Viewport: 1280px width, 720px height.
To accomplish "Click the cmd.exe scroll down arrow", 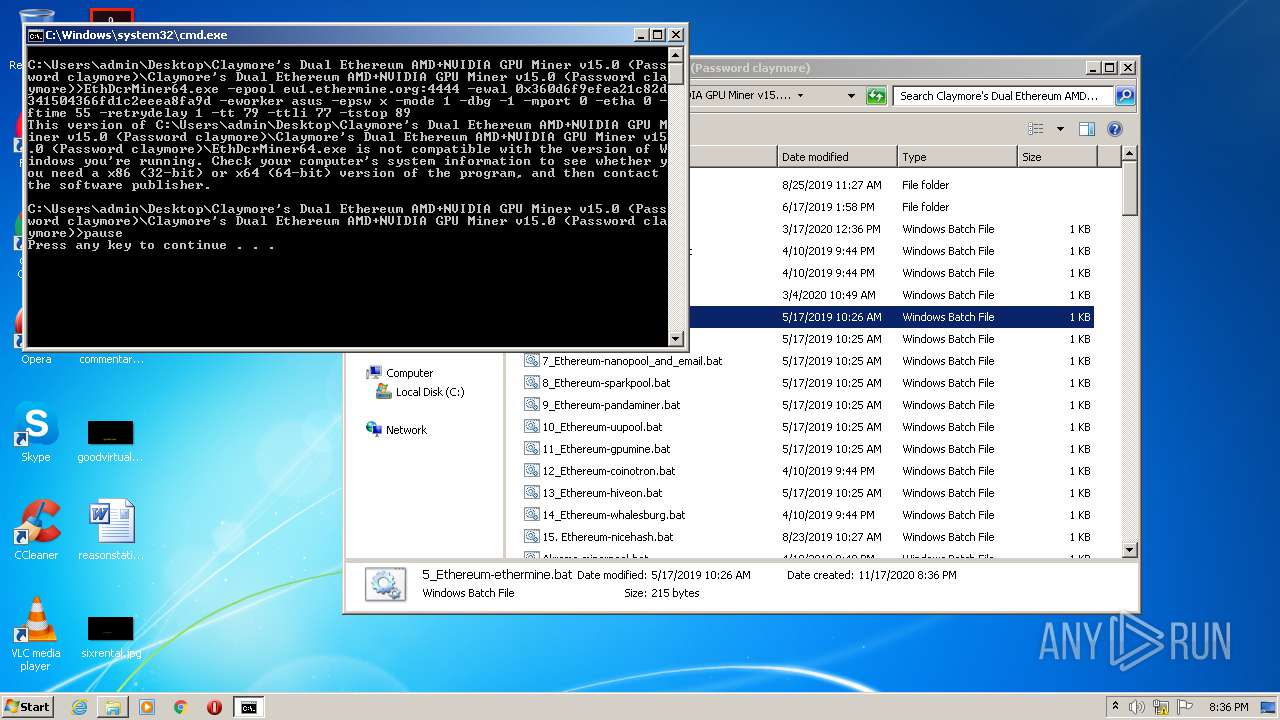I will pyautogui.click(x=676, y=339).
